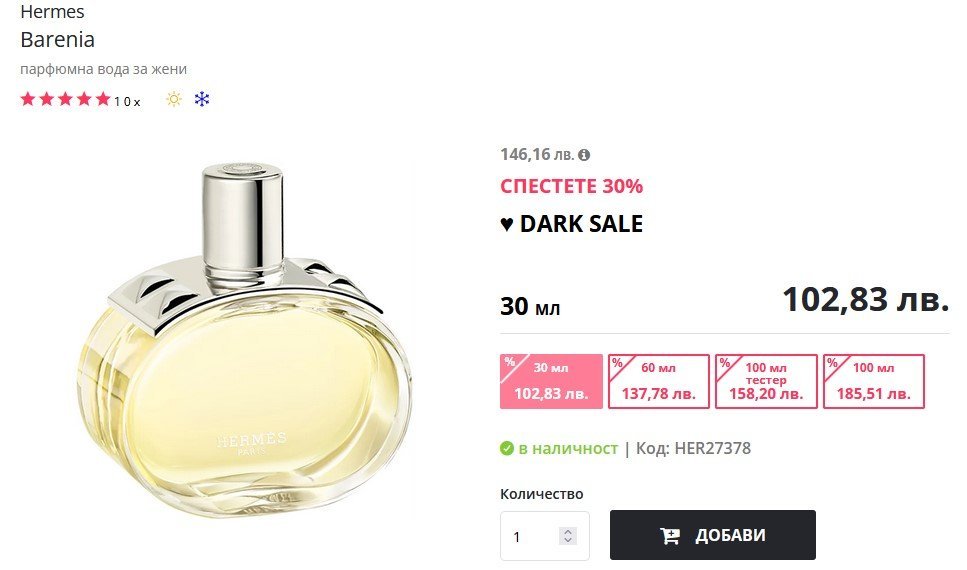
Task: Click the green in-stock checkmark icon
Action: pyautogui.click(x=507, y=448)
